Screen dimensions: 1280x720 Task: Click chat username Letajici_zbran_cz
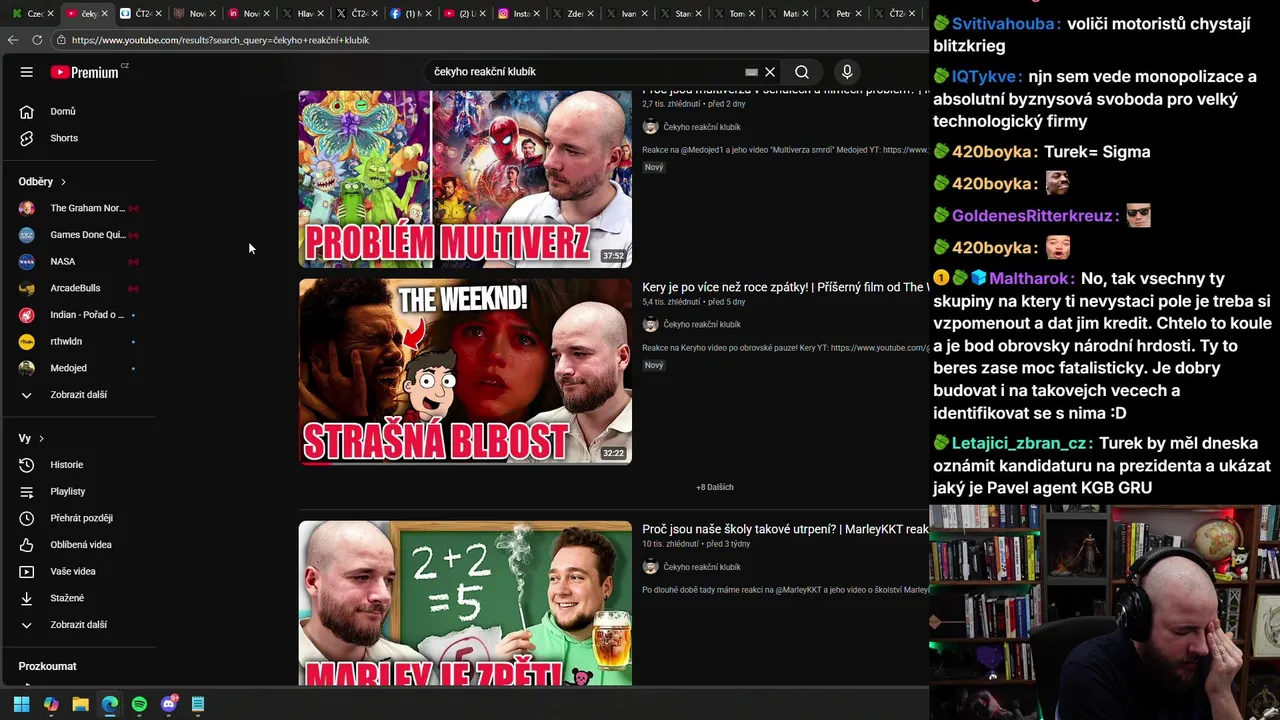coord(1020,444)
